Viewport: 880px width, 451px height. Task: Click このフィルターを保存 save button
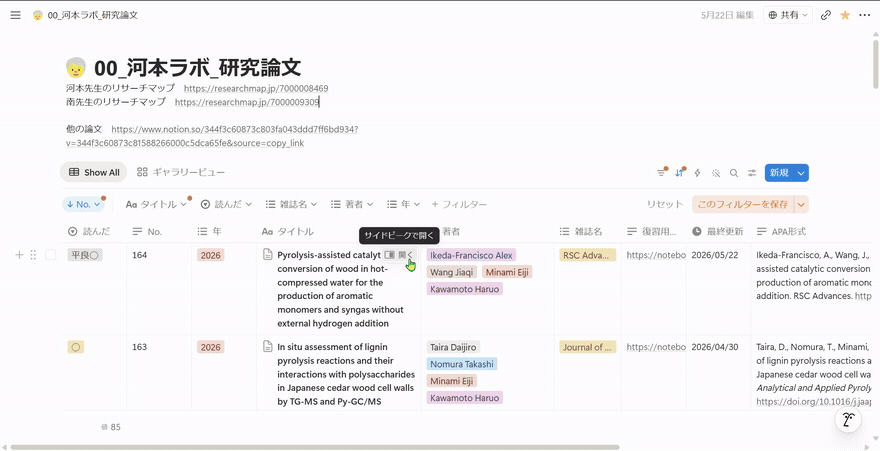point(742,204)
